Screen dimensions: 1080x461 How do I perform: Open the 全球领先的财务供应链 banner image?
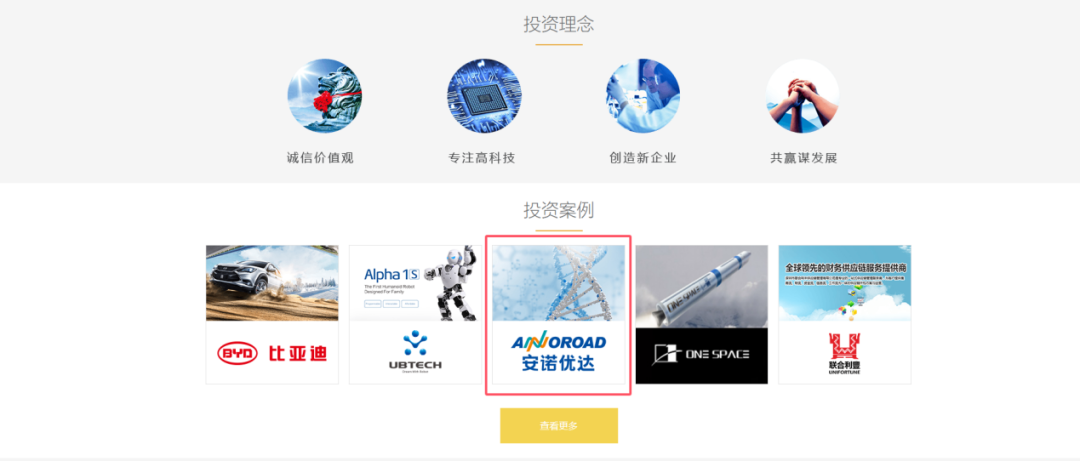(844, 283)
